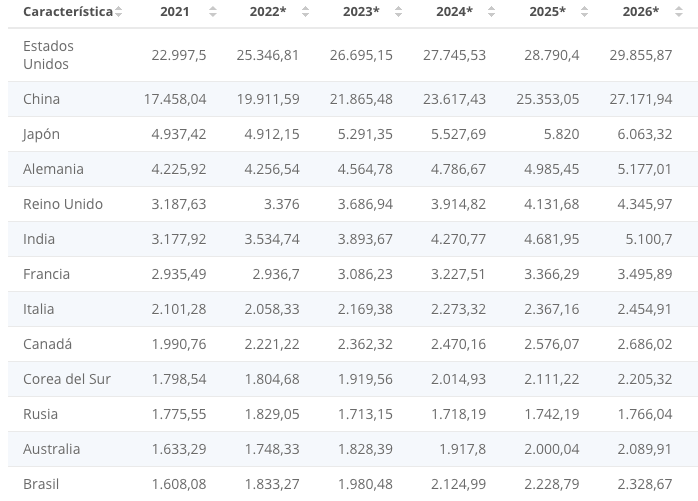The image size is (698, 501).
Task: Select the Canadá row label
Action: [x=47, y=344]
